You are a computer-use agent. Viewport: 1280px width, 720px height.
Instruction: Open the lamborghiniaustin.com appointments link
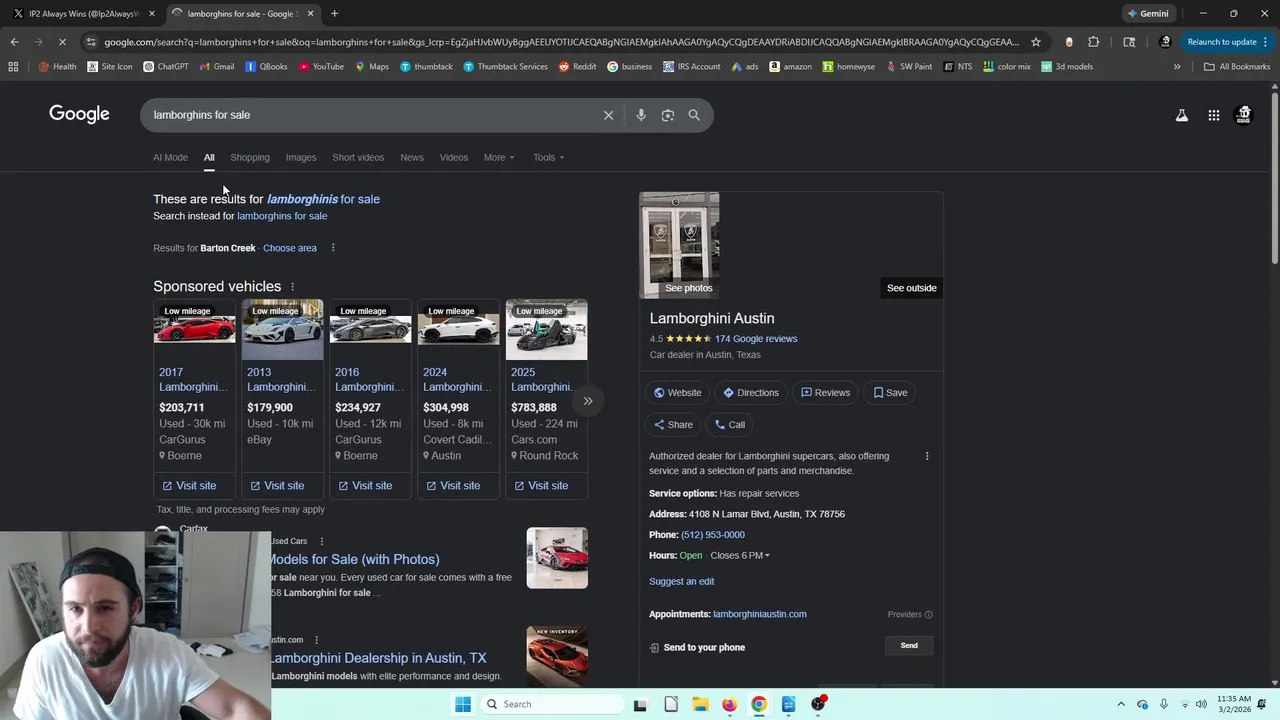760,614
